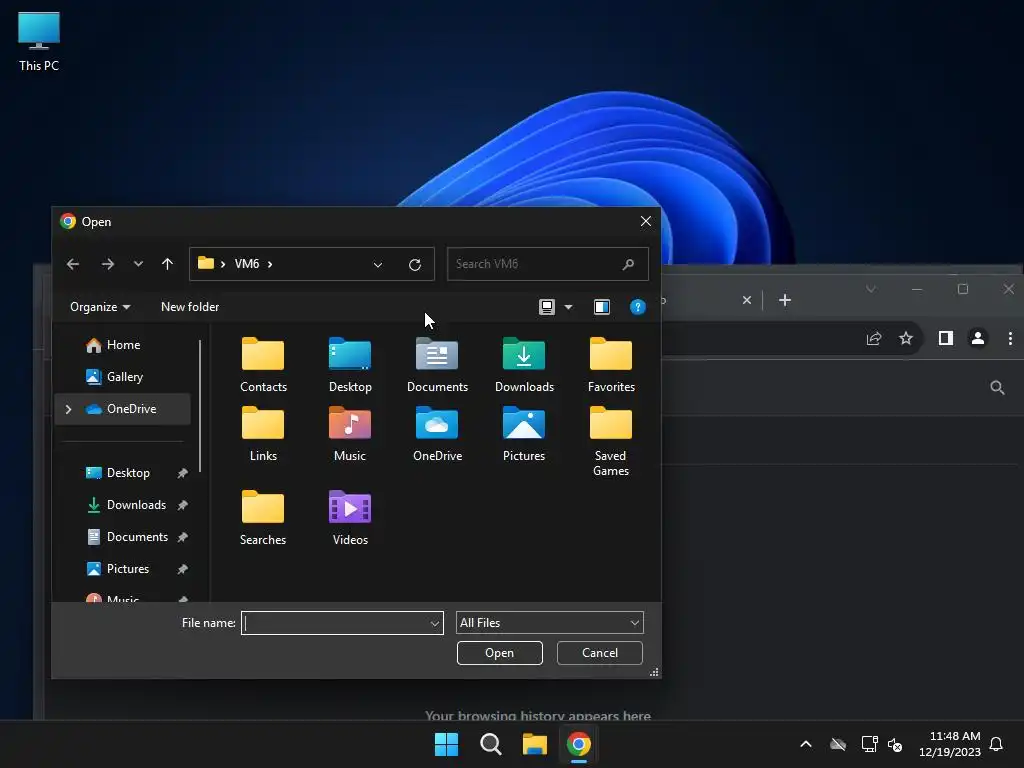The width and height of the screenshot is (1024, 768).
Task: Select the Videos folder
Action: click(x=350, y=518)
